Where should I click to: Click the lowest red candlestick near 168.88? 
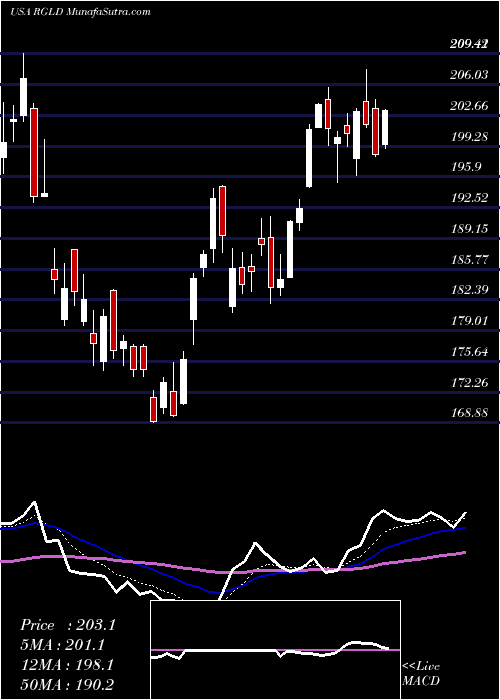(x=154, y=407)
